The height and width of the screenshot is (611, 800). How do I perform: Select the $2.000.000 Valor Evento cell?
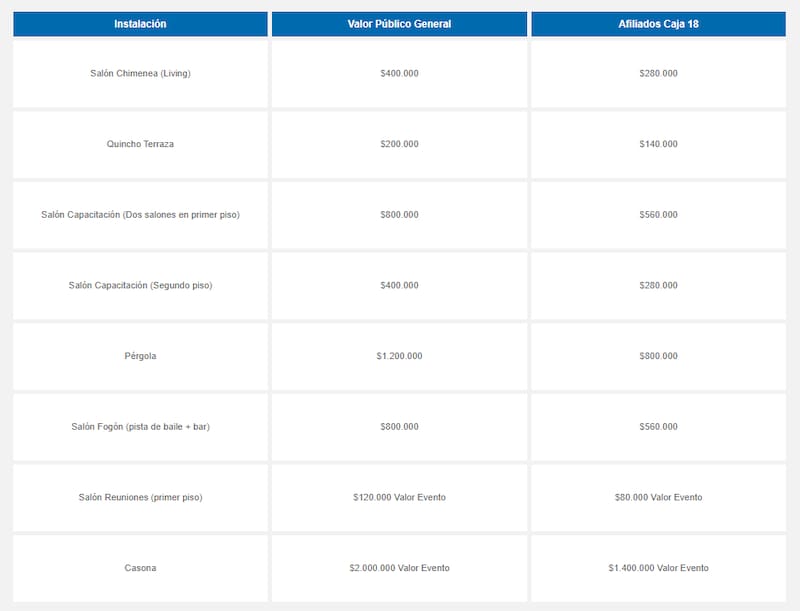pyautogui.click(x=399, y=568)
